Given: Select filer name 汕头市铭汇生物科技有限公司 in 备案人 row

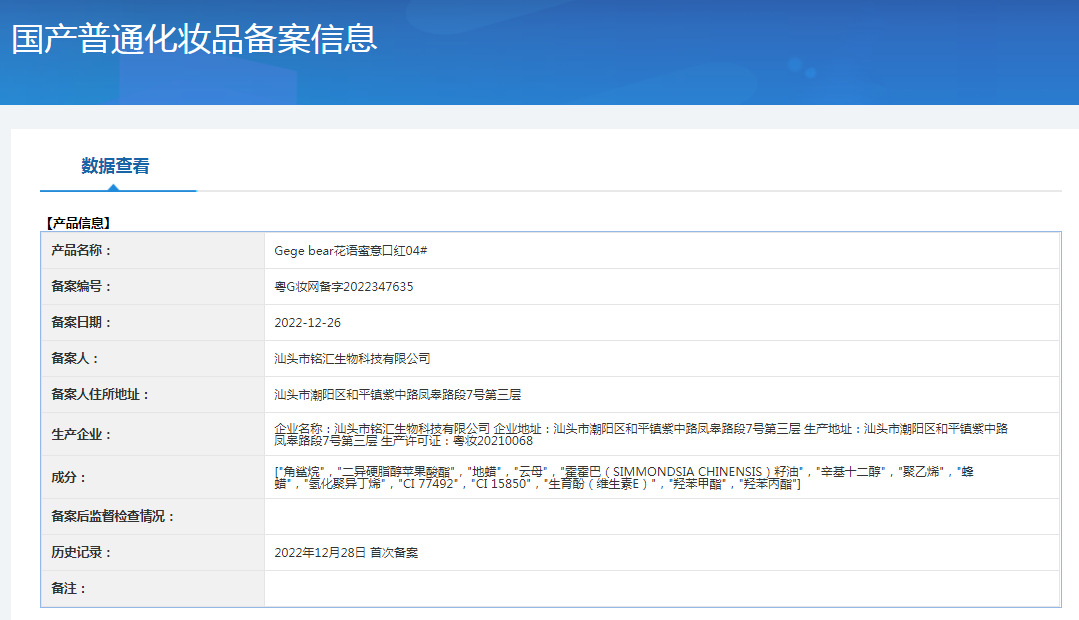Looking at the screenshot, I should pos(352,359).
